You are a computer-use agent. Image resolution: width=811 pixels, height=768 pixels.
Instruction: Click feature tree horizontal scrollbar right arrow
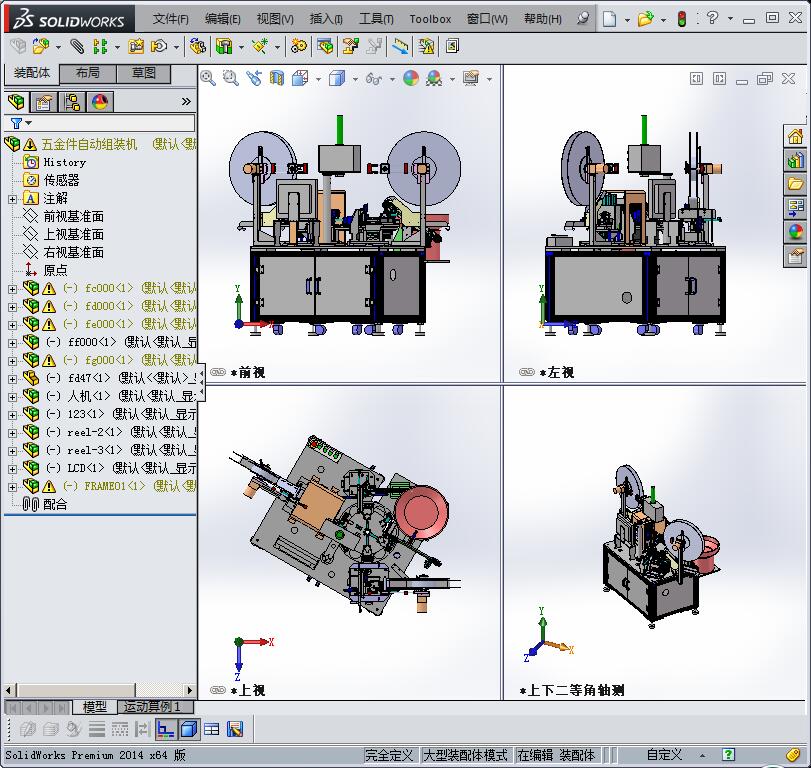coord(190,690)
